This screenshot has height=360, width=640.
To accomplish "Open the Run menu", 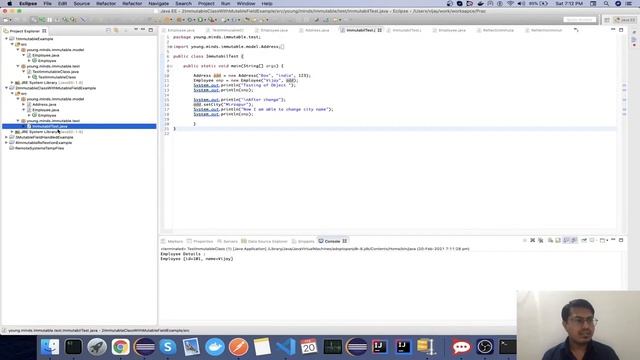I will (x=225, y=3).
